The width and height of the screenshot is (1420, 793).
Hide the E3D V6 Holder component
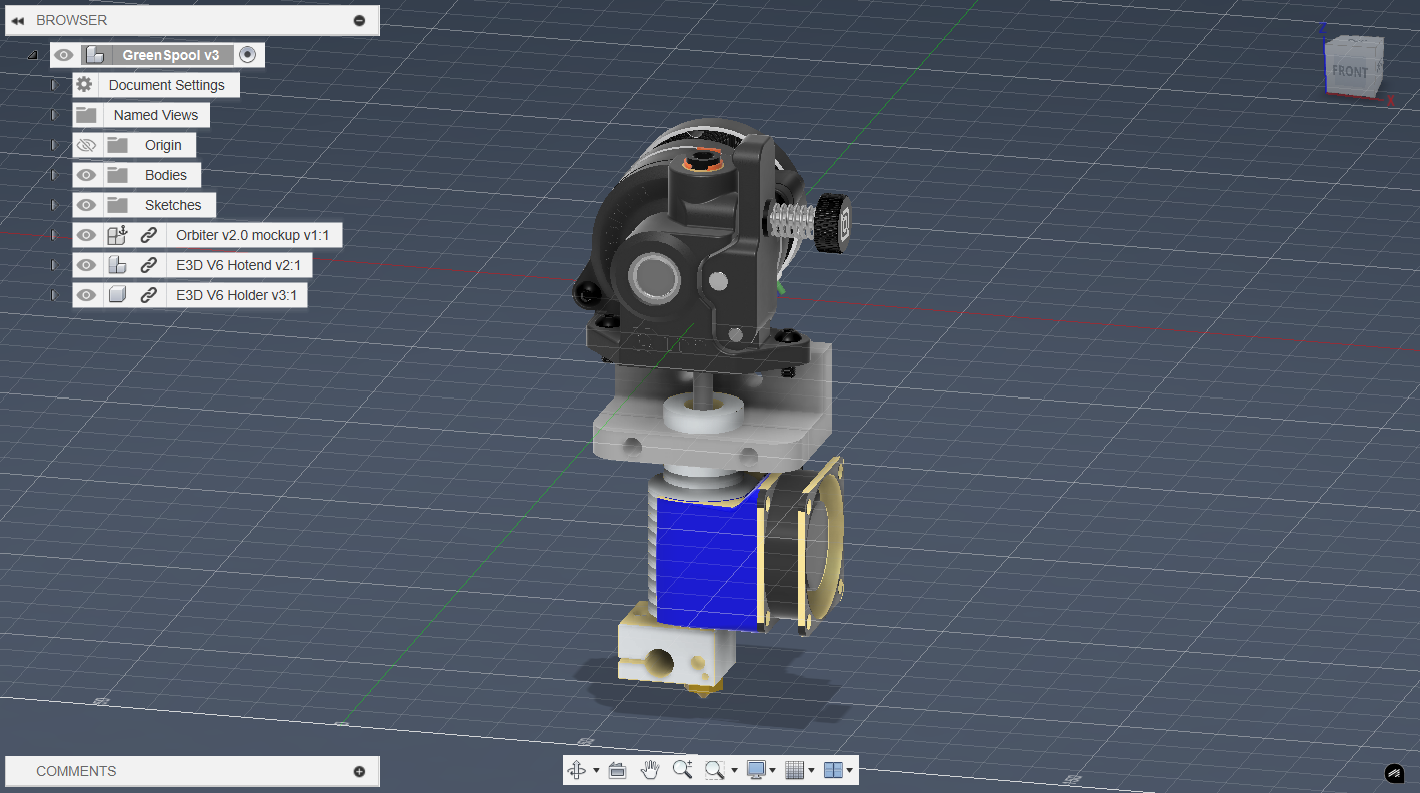click(x=86, y=295)
